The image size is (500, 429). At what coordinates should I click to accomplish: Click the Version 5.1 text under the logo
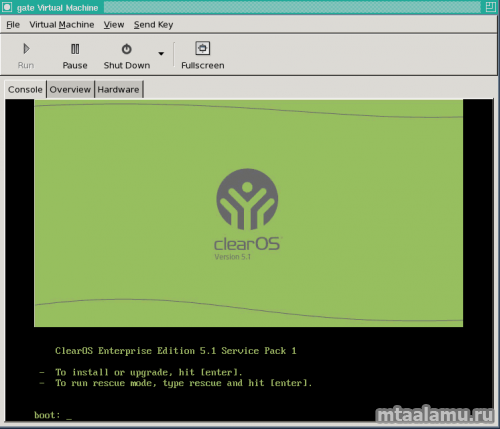pos(232,257)
